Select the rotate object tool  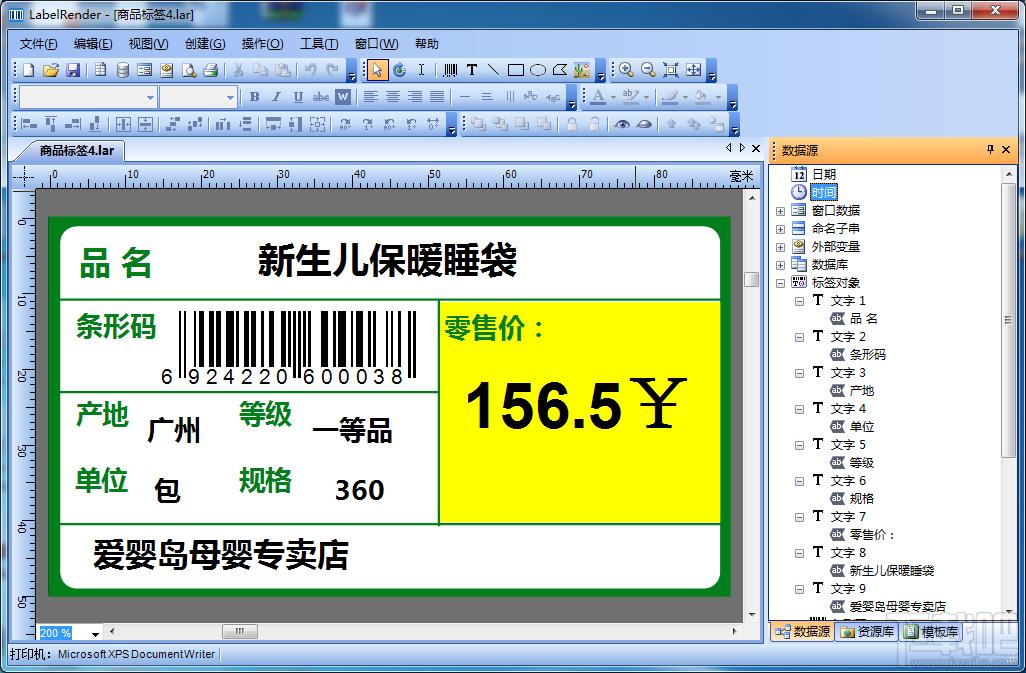[x=400, y=70]
